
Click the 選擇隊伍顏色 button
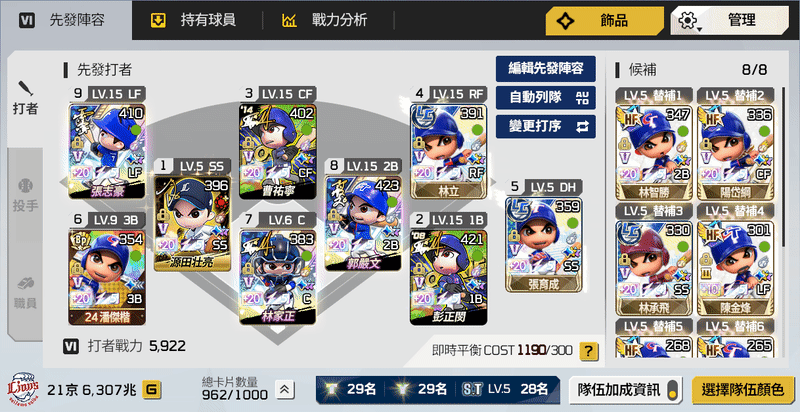742,391
